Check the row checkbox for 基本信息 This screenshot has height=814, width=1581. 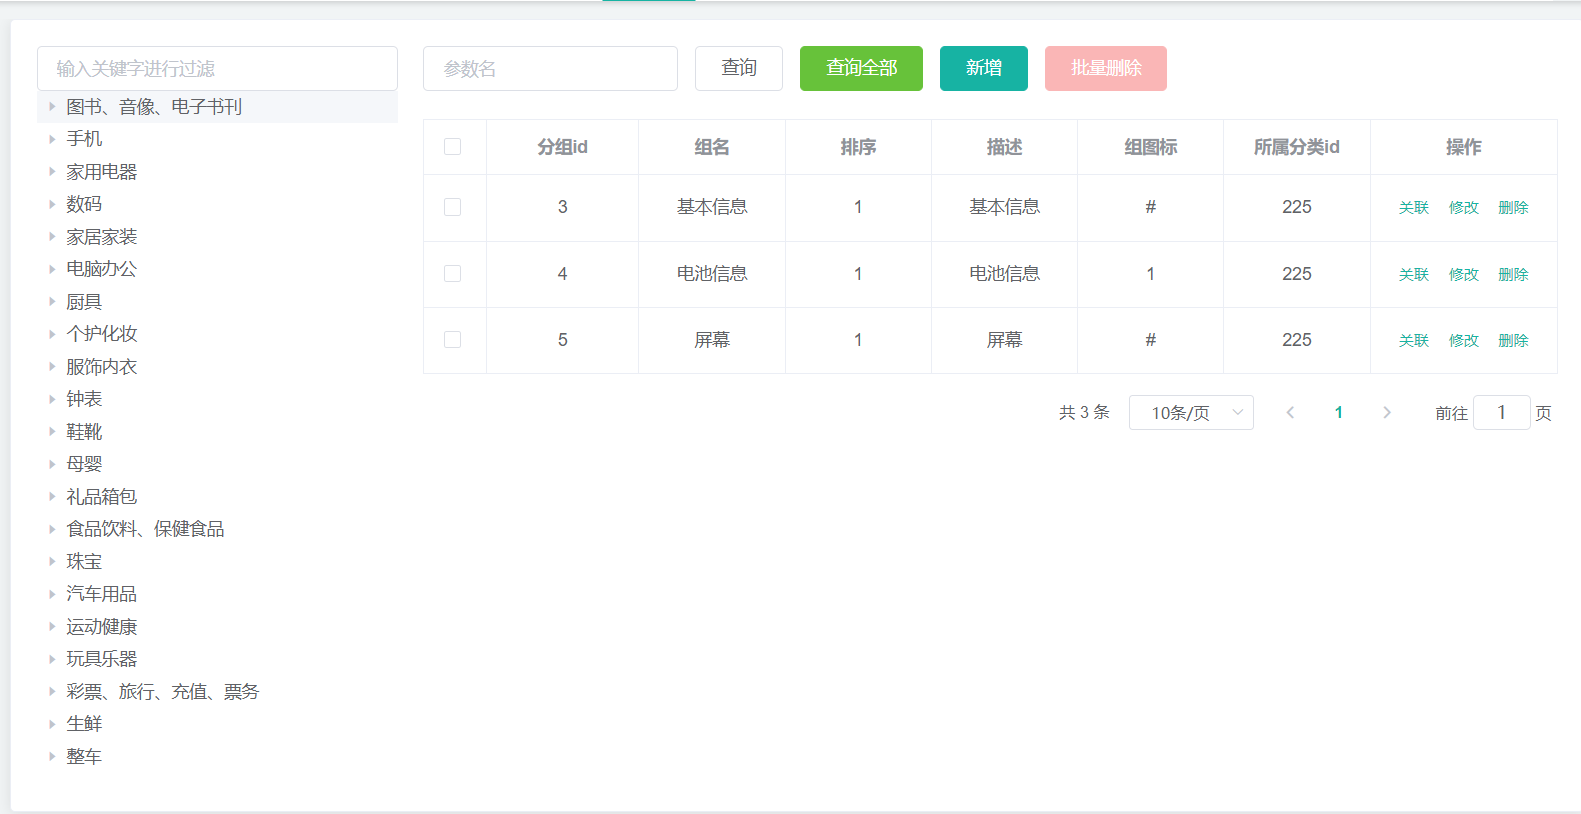452,207
